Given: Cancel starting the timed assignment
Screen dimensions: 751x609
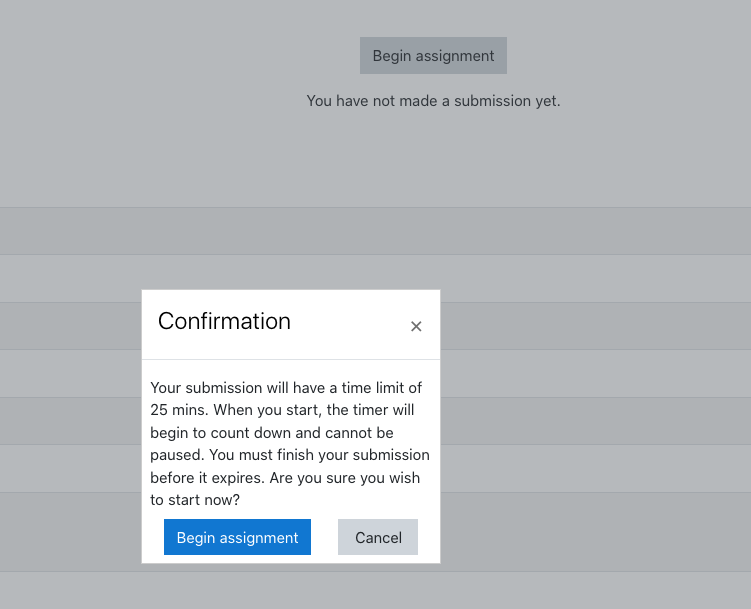Looking at the screenshot, I should point(378,537).
